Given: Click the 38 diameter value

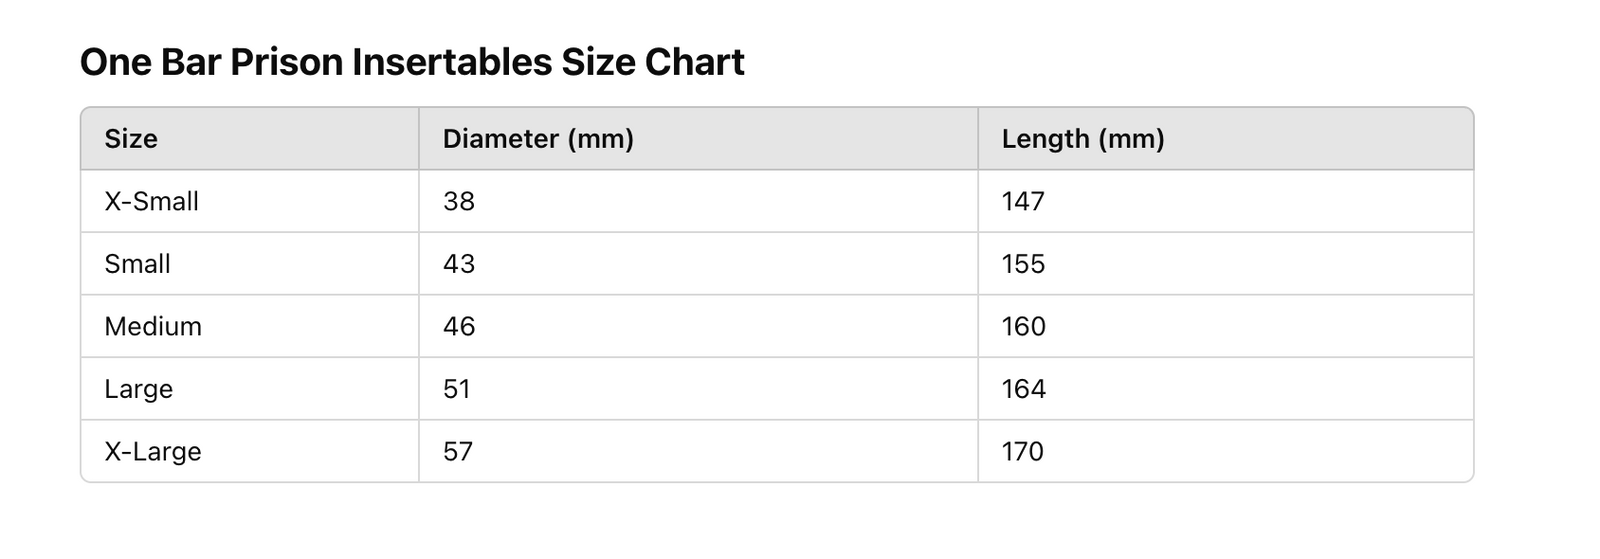Looking at the screenshot, I should coord(459,202).
